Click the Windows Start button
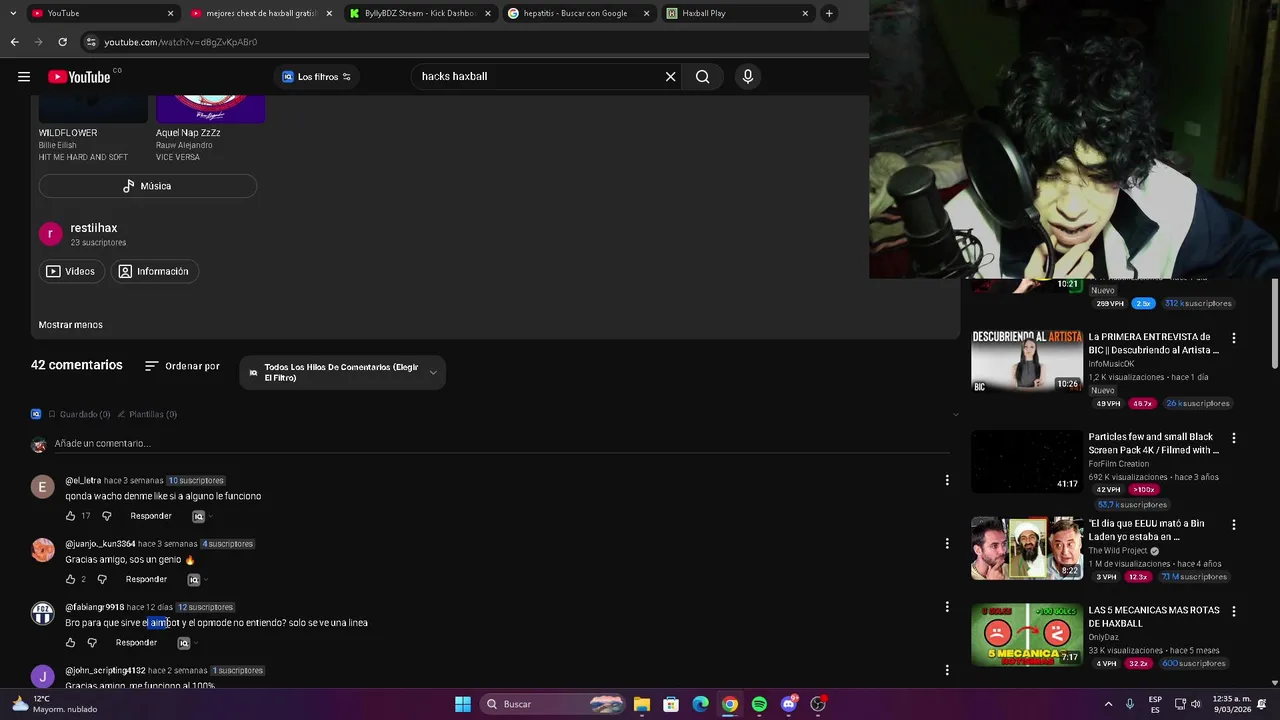Image resolution: width=1280 pixels, height=720 pixels. tap(463, 704)
